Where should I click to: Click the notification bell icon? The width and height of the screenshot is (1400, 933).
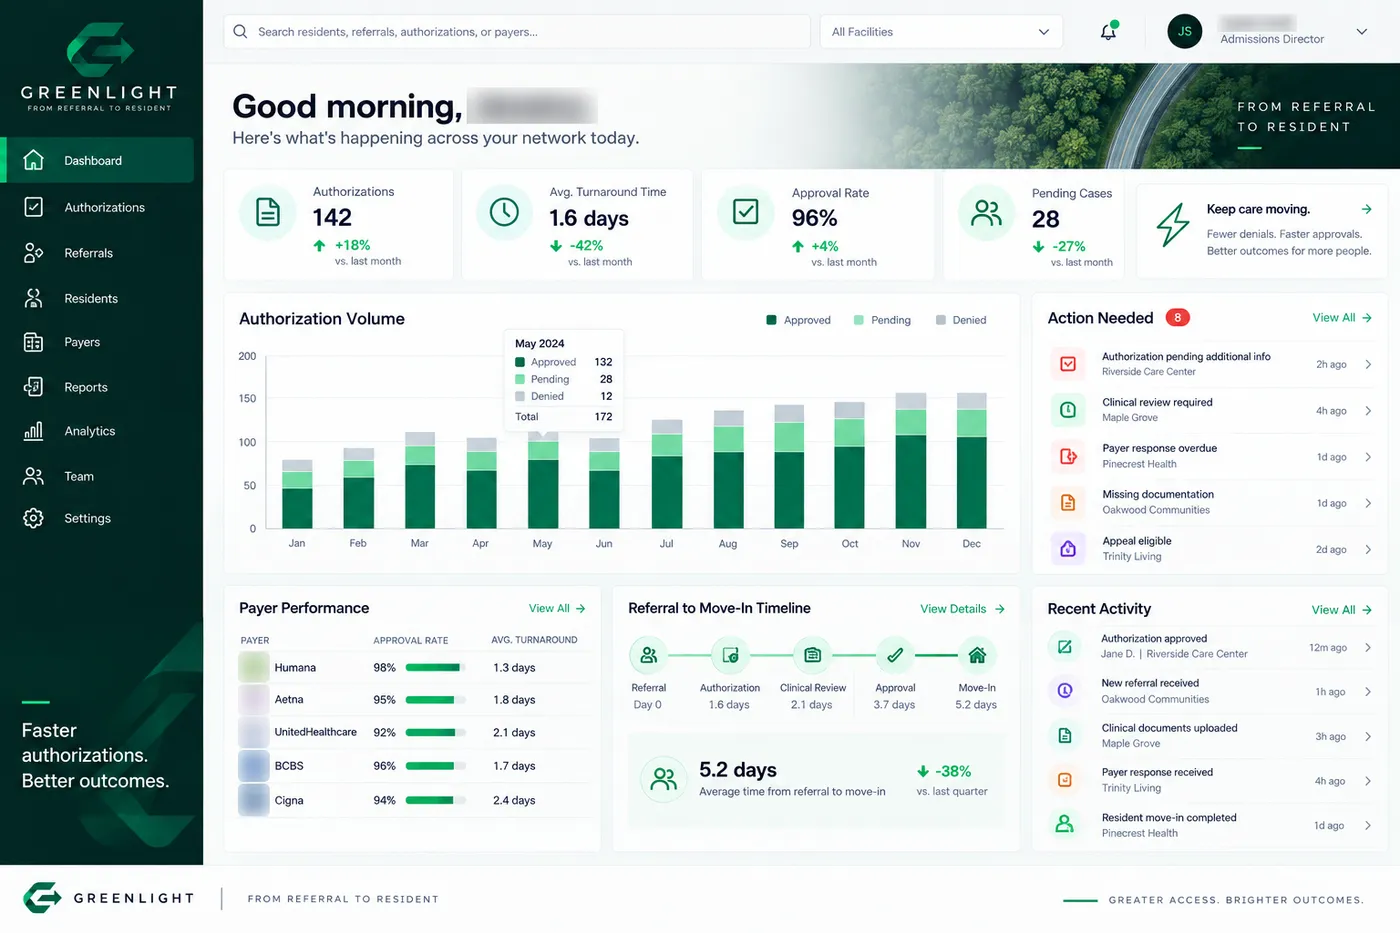coord(1108,32)
